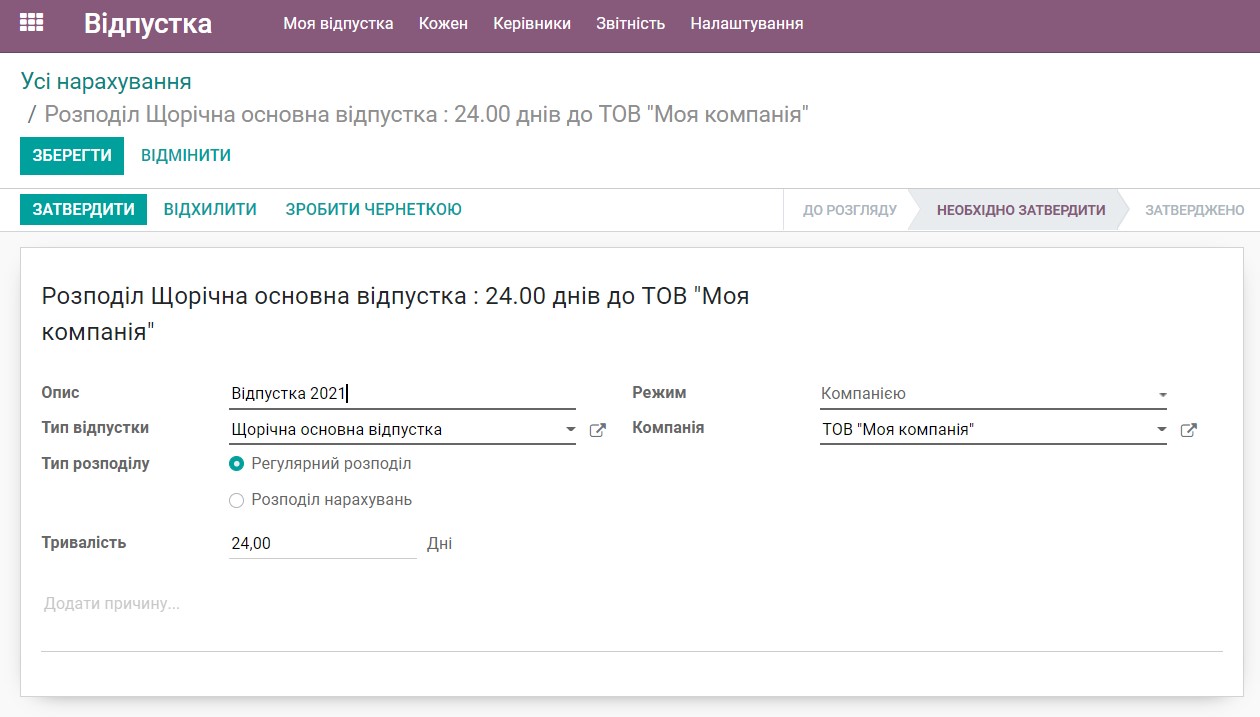Viewport: 1260px width, 717px height.
Task: Open the "Налаштування" menu
Action: click(x=745, y=23)
